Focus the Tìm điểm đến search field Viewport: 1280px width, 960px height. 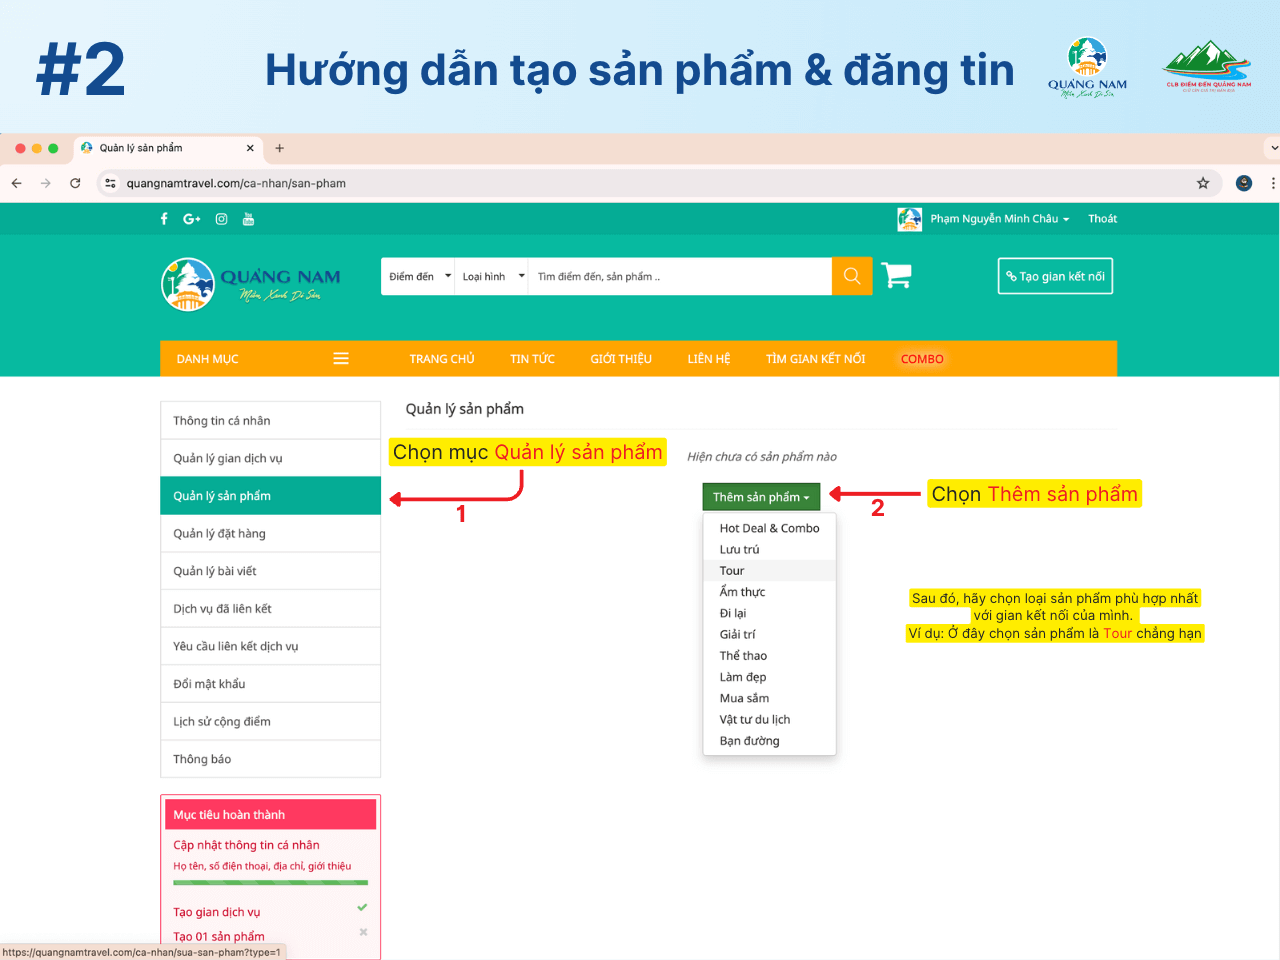click(x=678, y=277)
